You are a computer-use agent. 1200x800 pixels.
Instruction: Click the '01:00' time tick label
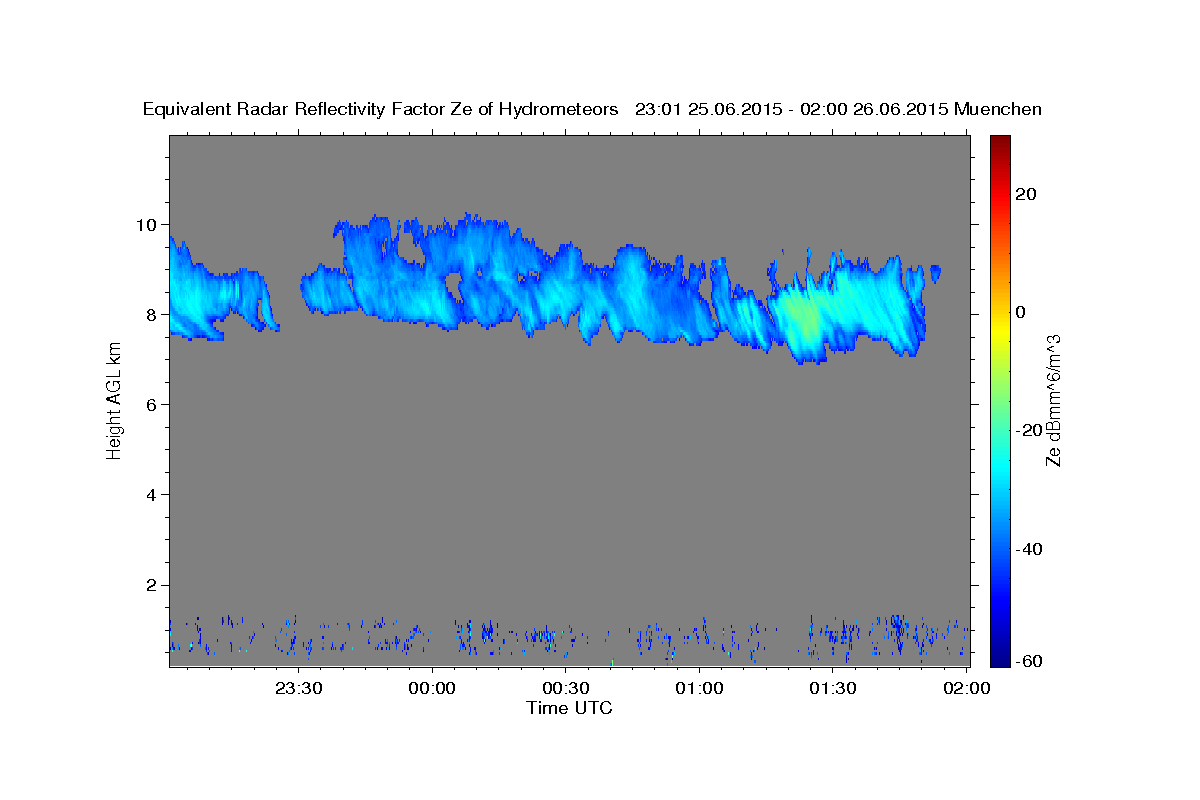coord(700,688)
